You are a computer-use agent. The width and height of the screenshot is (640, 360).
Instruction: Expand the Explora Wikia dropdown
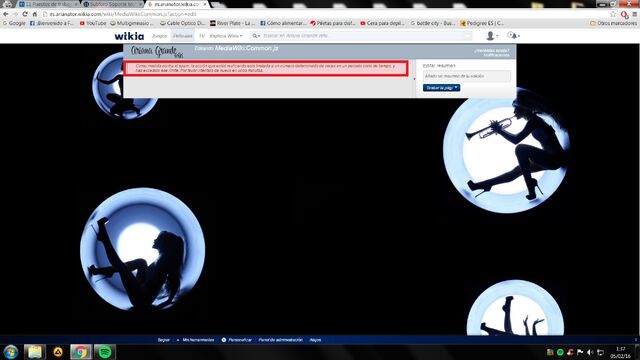tap(226, 36)
